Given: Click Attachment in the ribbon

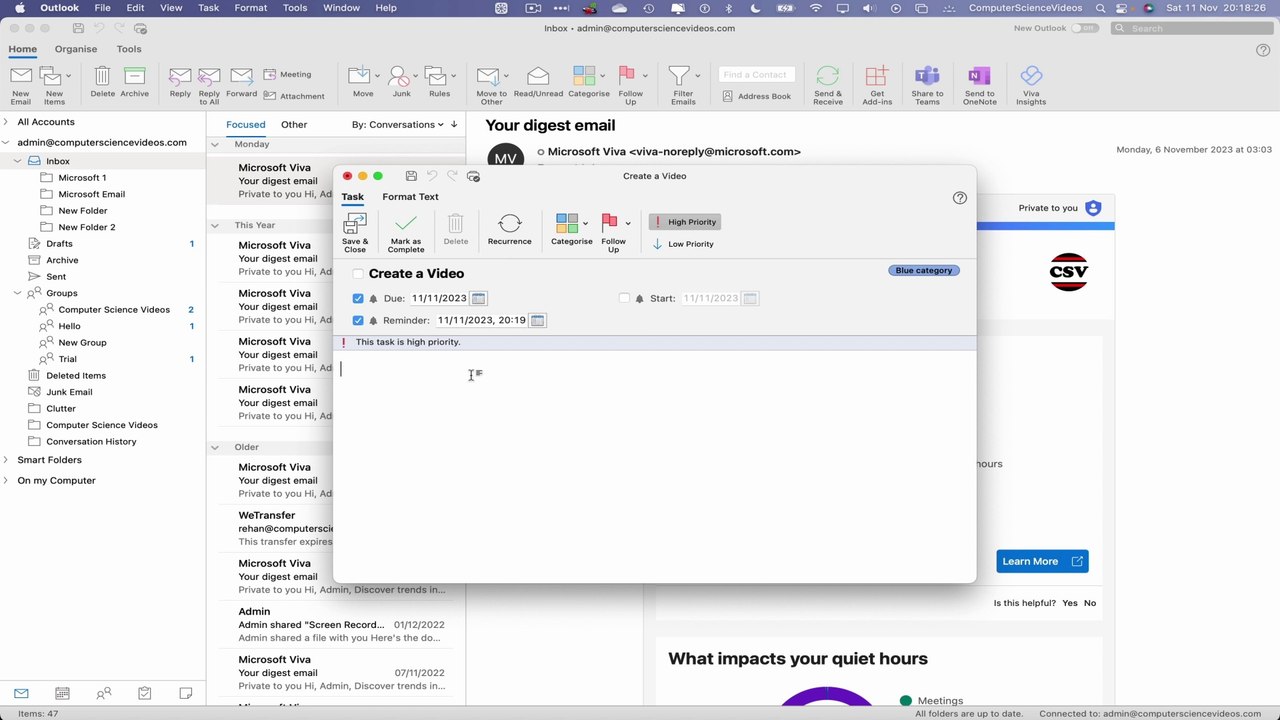Looking at the screenshot, I should click(x=293, y=96).
